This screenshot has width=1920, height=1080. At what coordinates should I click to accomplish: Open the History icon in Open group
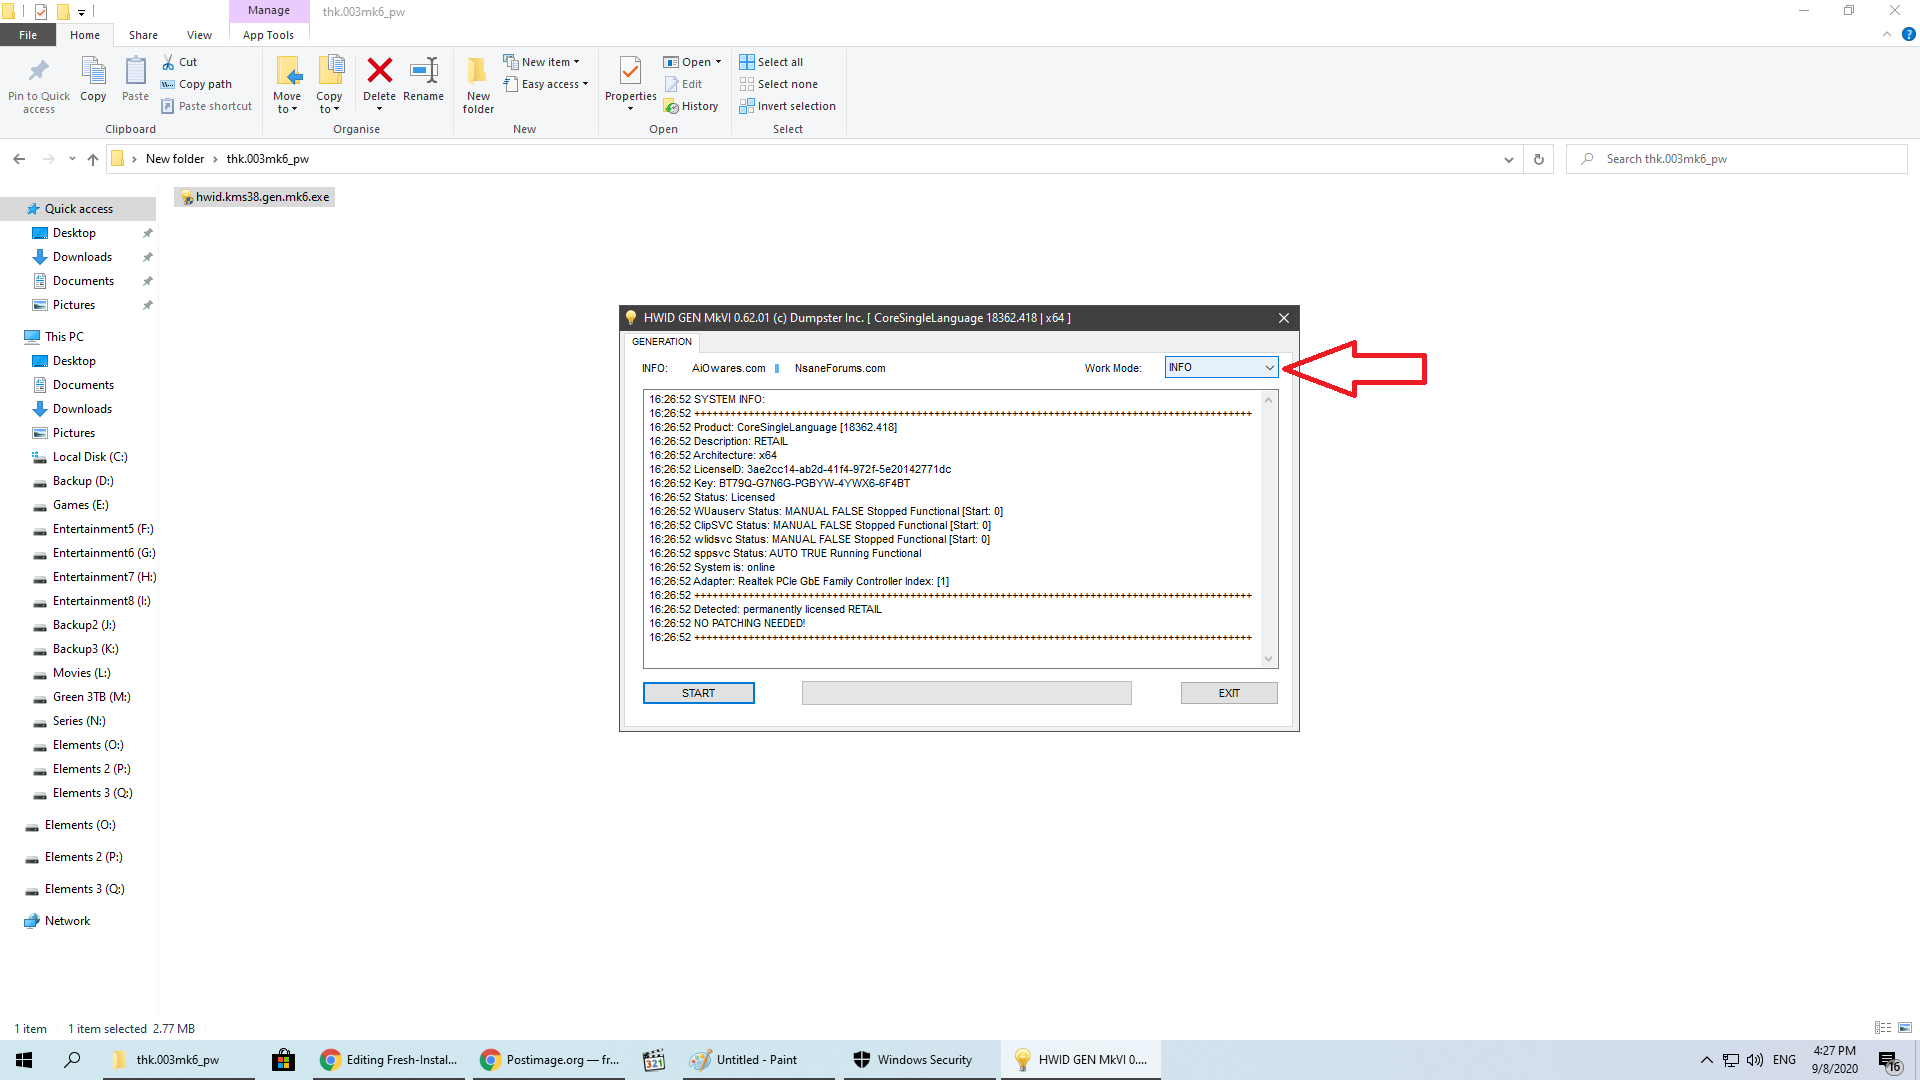[672, 106]
